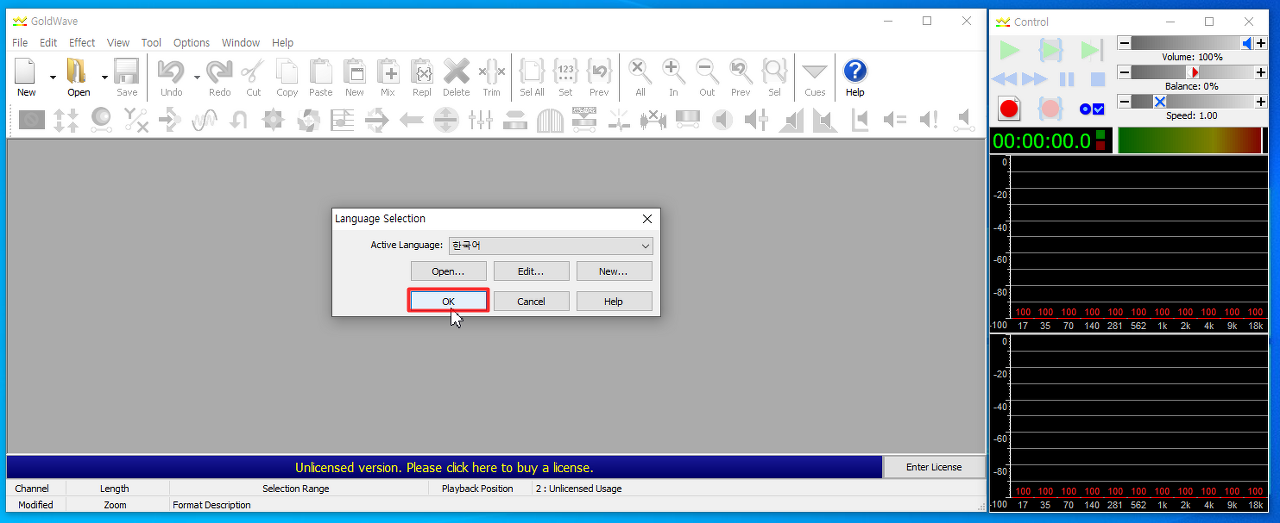Click Play to end button in Control

tap(1091, 50)
